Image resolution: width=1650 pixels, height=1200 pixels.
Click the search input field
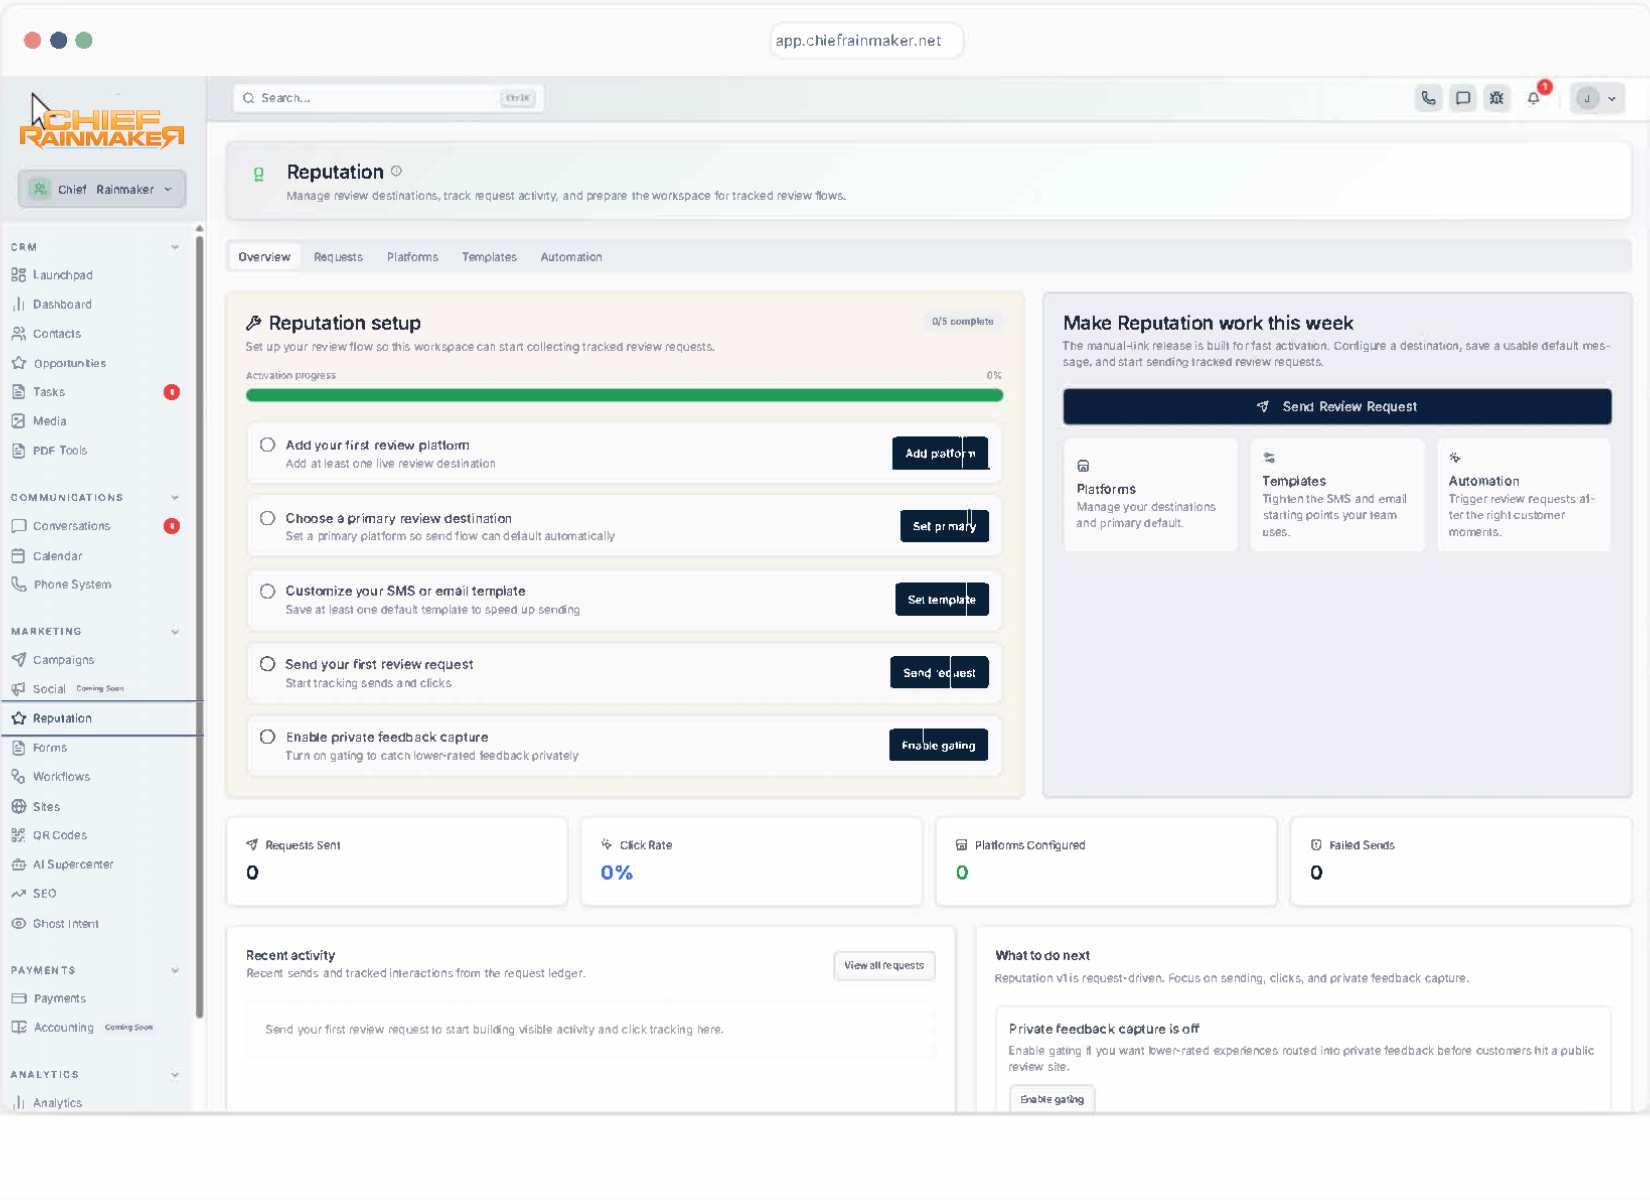tap(388, 98)
